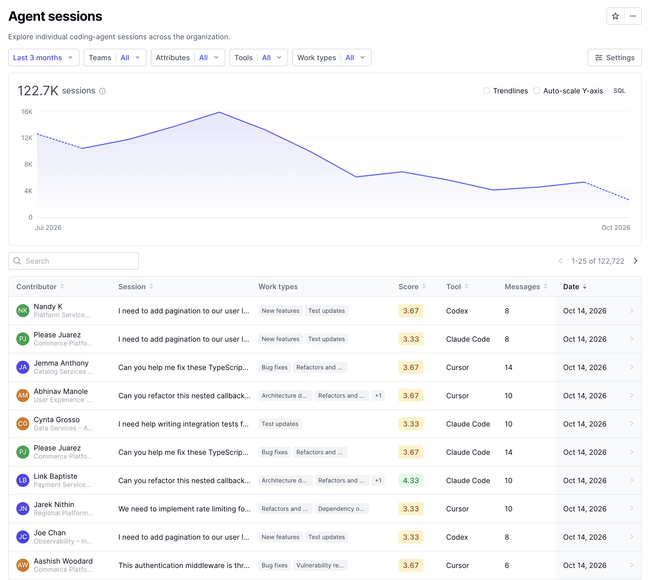Click Messages count 6 in Aashish row
Image resolution: width=650 pixels, height=580 pixels.
point(507,565)
